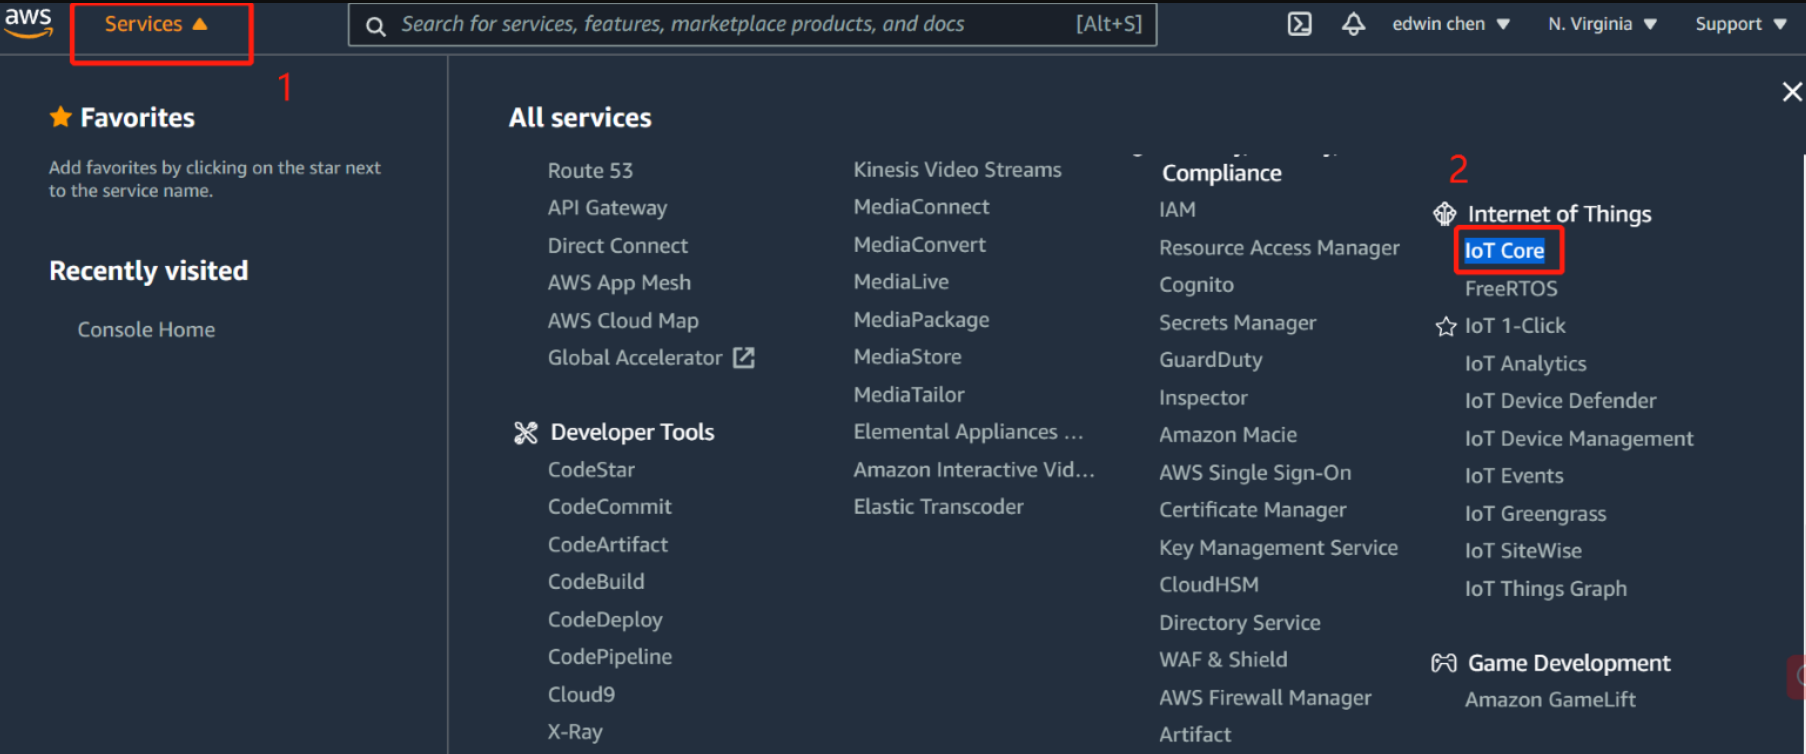Screen dimensions: 1806x754
Task: Open CodeCommit service
Action: (610, 507)
